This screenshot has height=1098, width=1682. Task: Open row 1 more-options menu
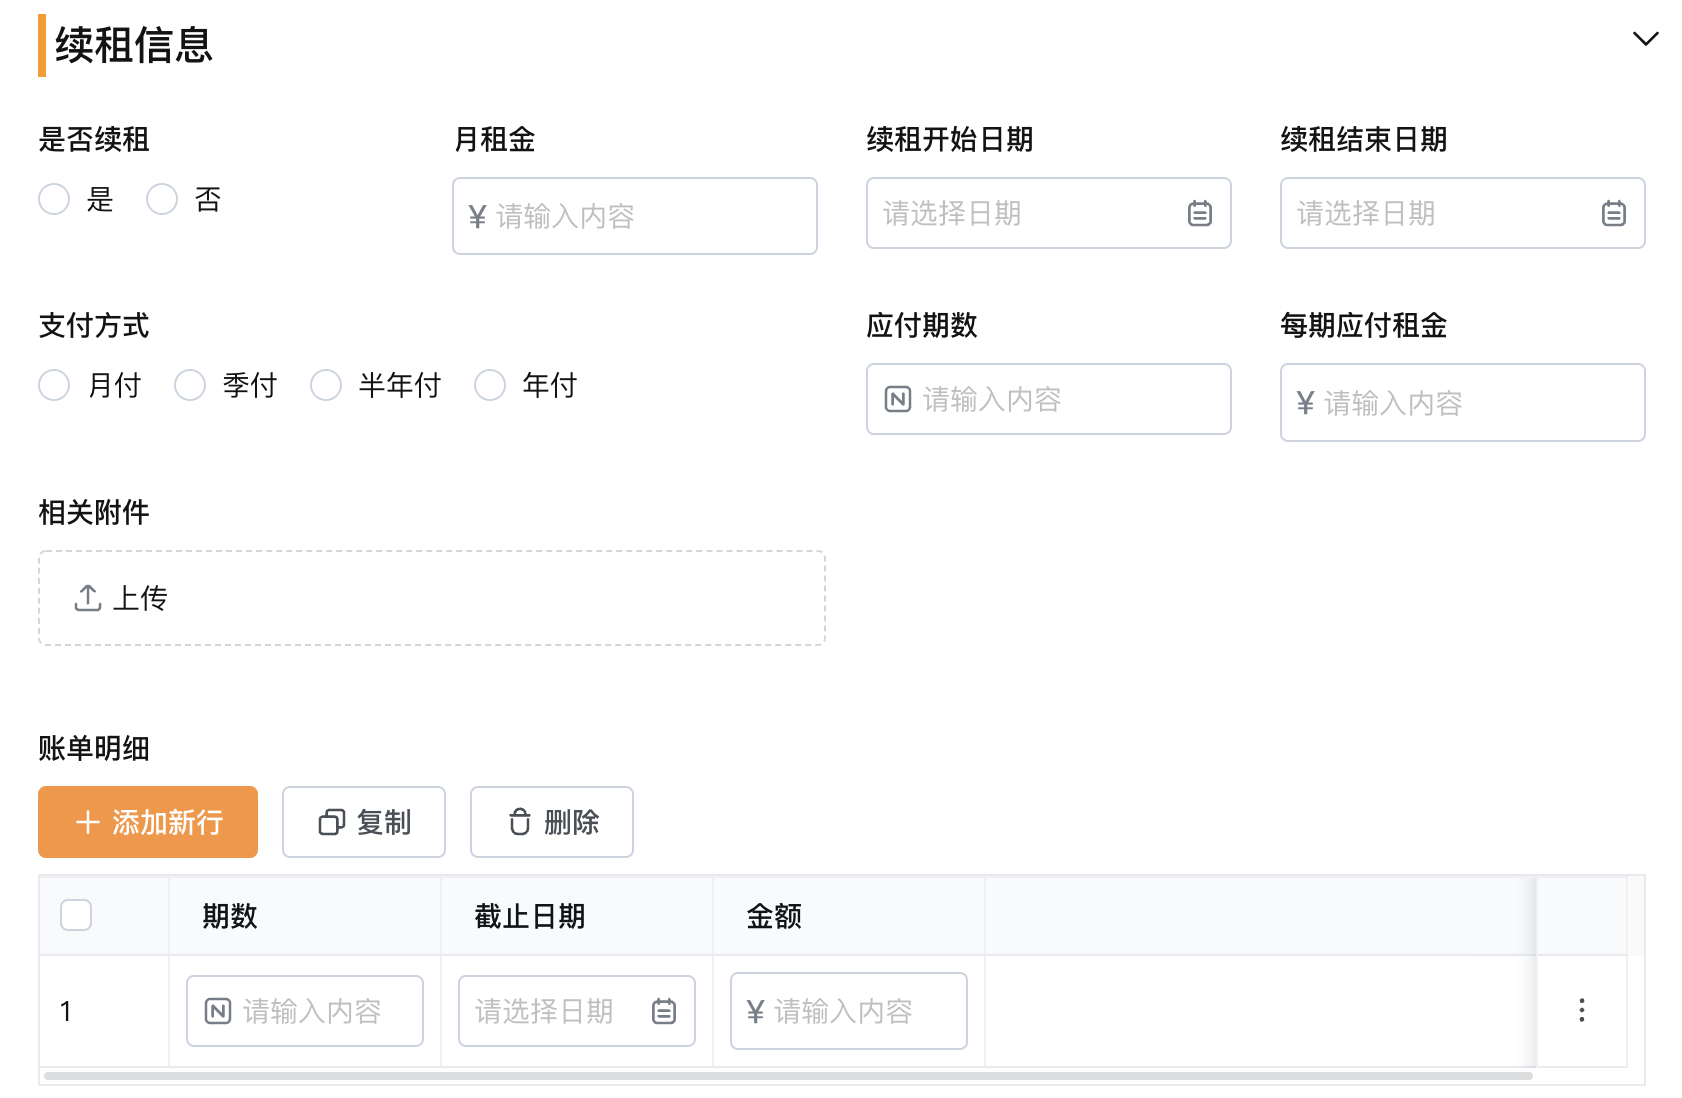coord(1582,1010)
